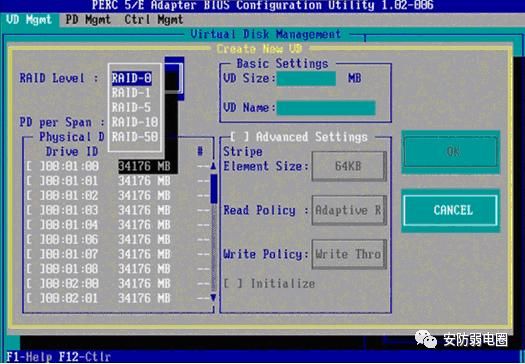Check physical drive 00:01:02
The image size is (525, 364).
(x=34, y=196)
